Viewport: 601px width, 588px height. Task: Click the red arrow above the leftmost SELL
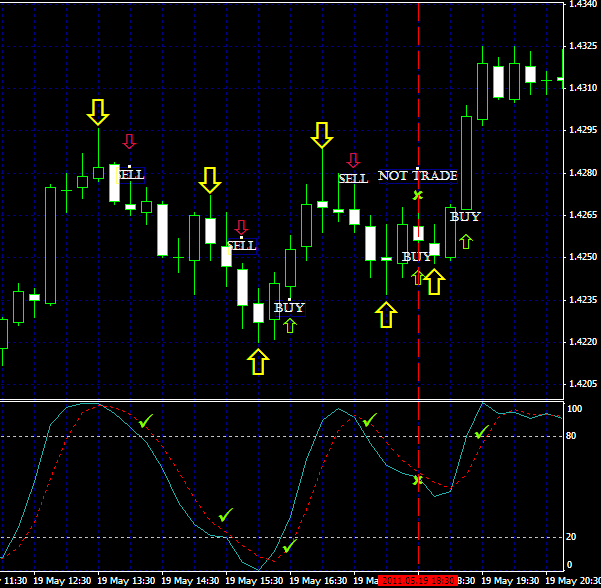pyautogui.click(x=130, y=141)
